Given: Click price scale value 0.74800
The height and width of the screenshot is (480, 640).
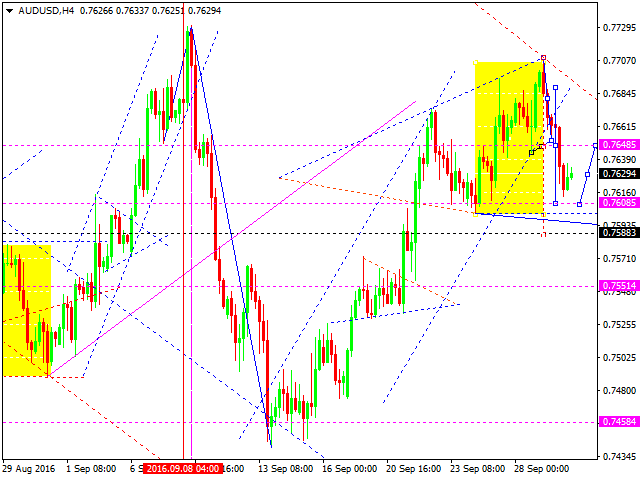Looking at the screenshot, I should [619, 391].
